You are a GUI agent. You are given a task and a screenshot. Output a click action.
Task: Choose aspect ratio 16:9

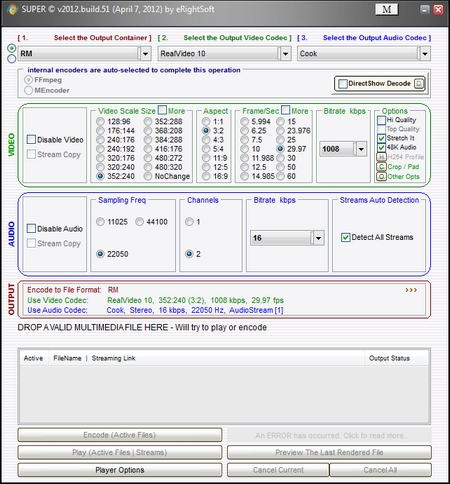[x=206, y=176]
